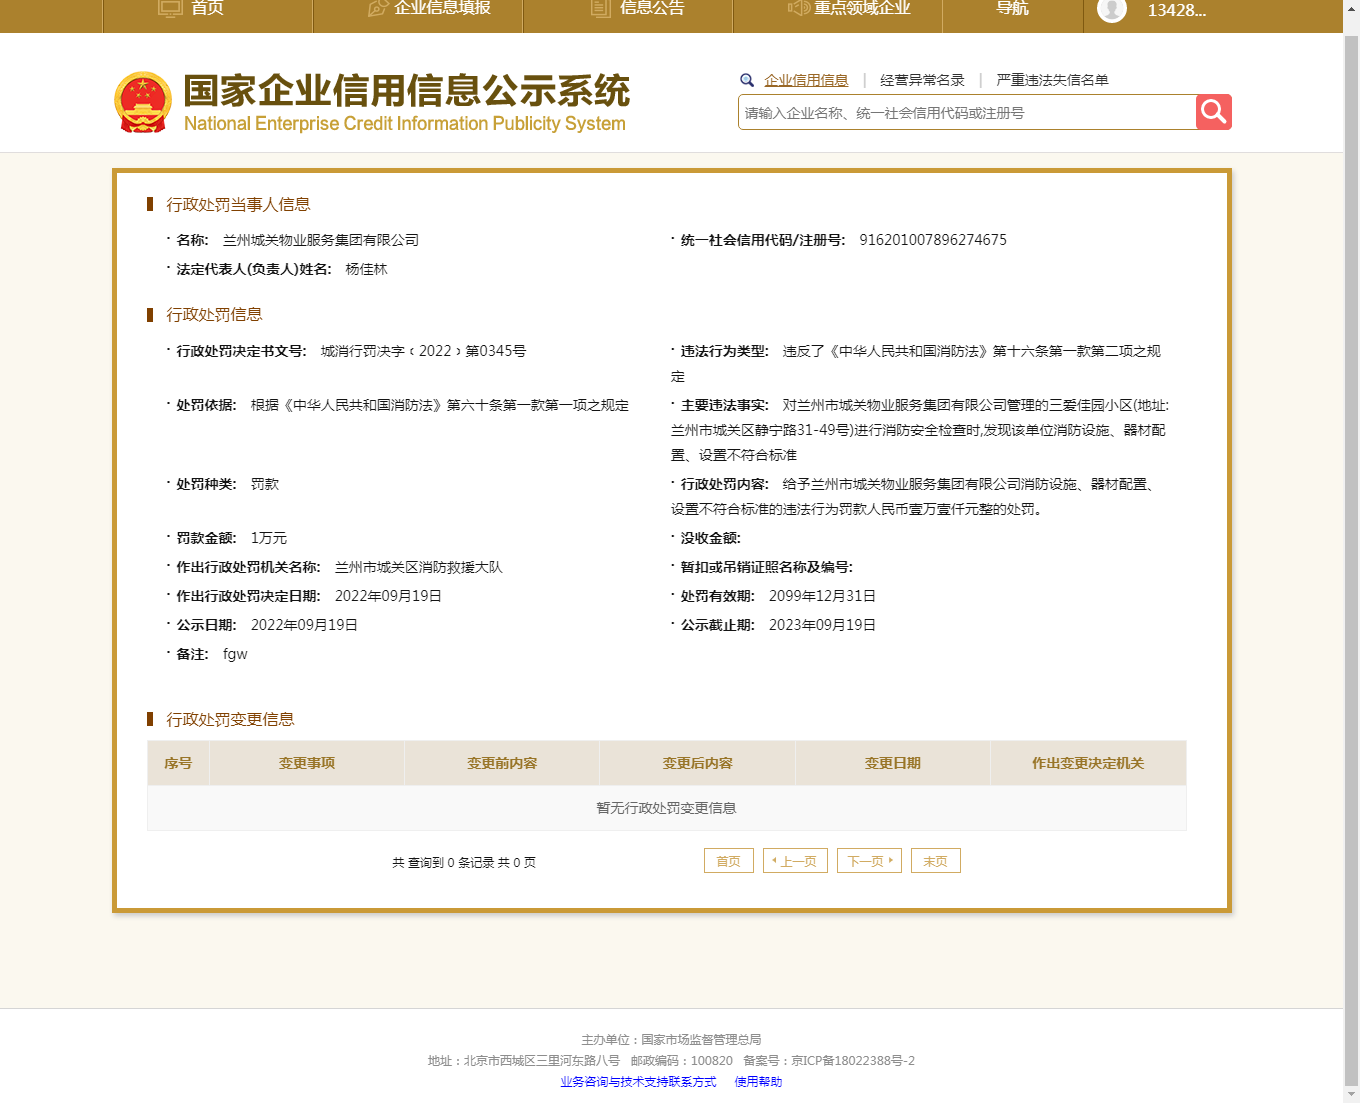Click the 变更后内容 column header

(x=698, y=763)
